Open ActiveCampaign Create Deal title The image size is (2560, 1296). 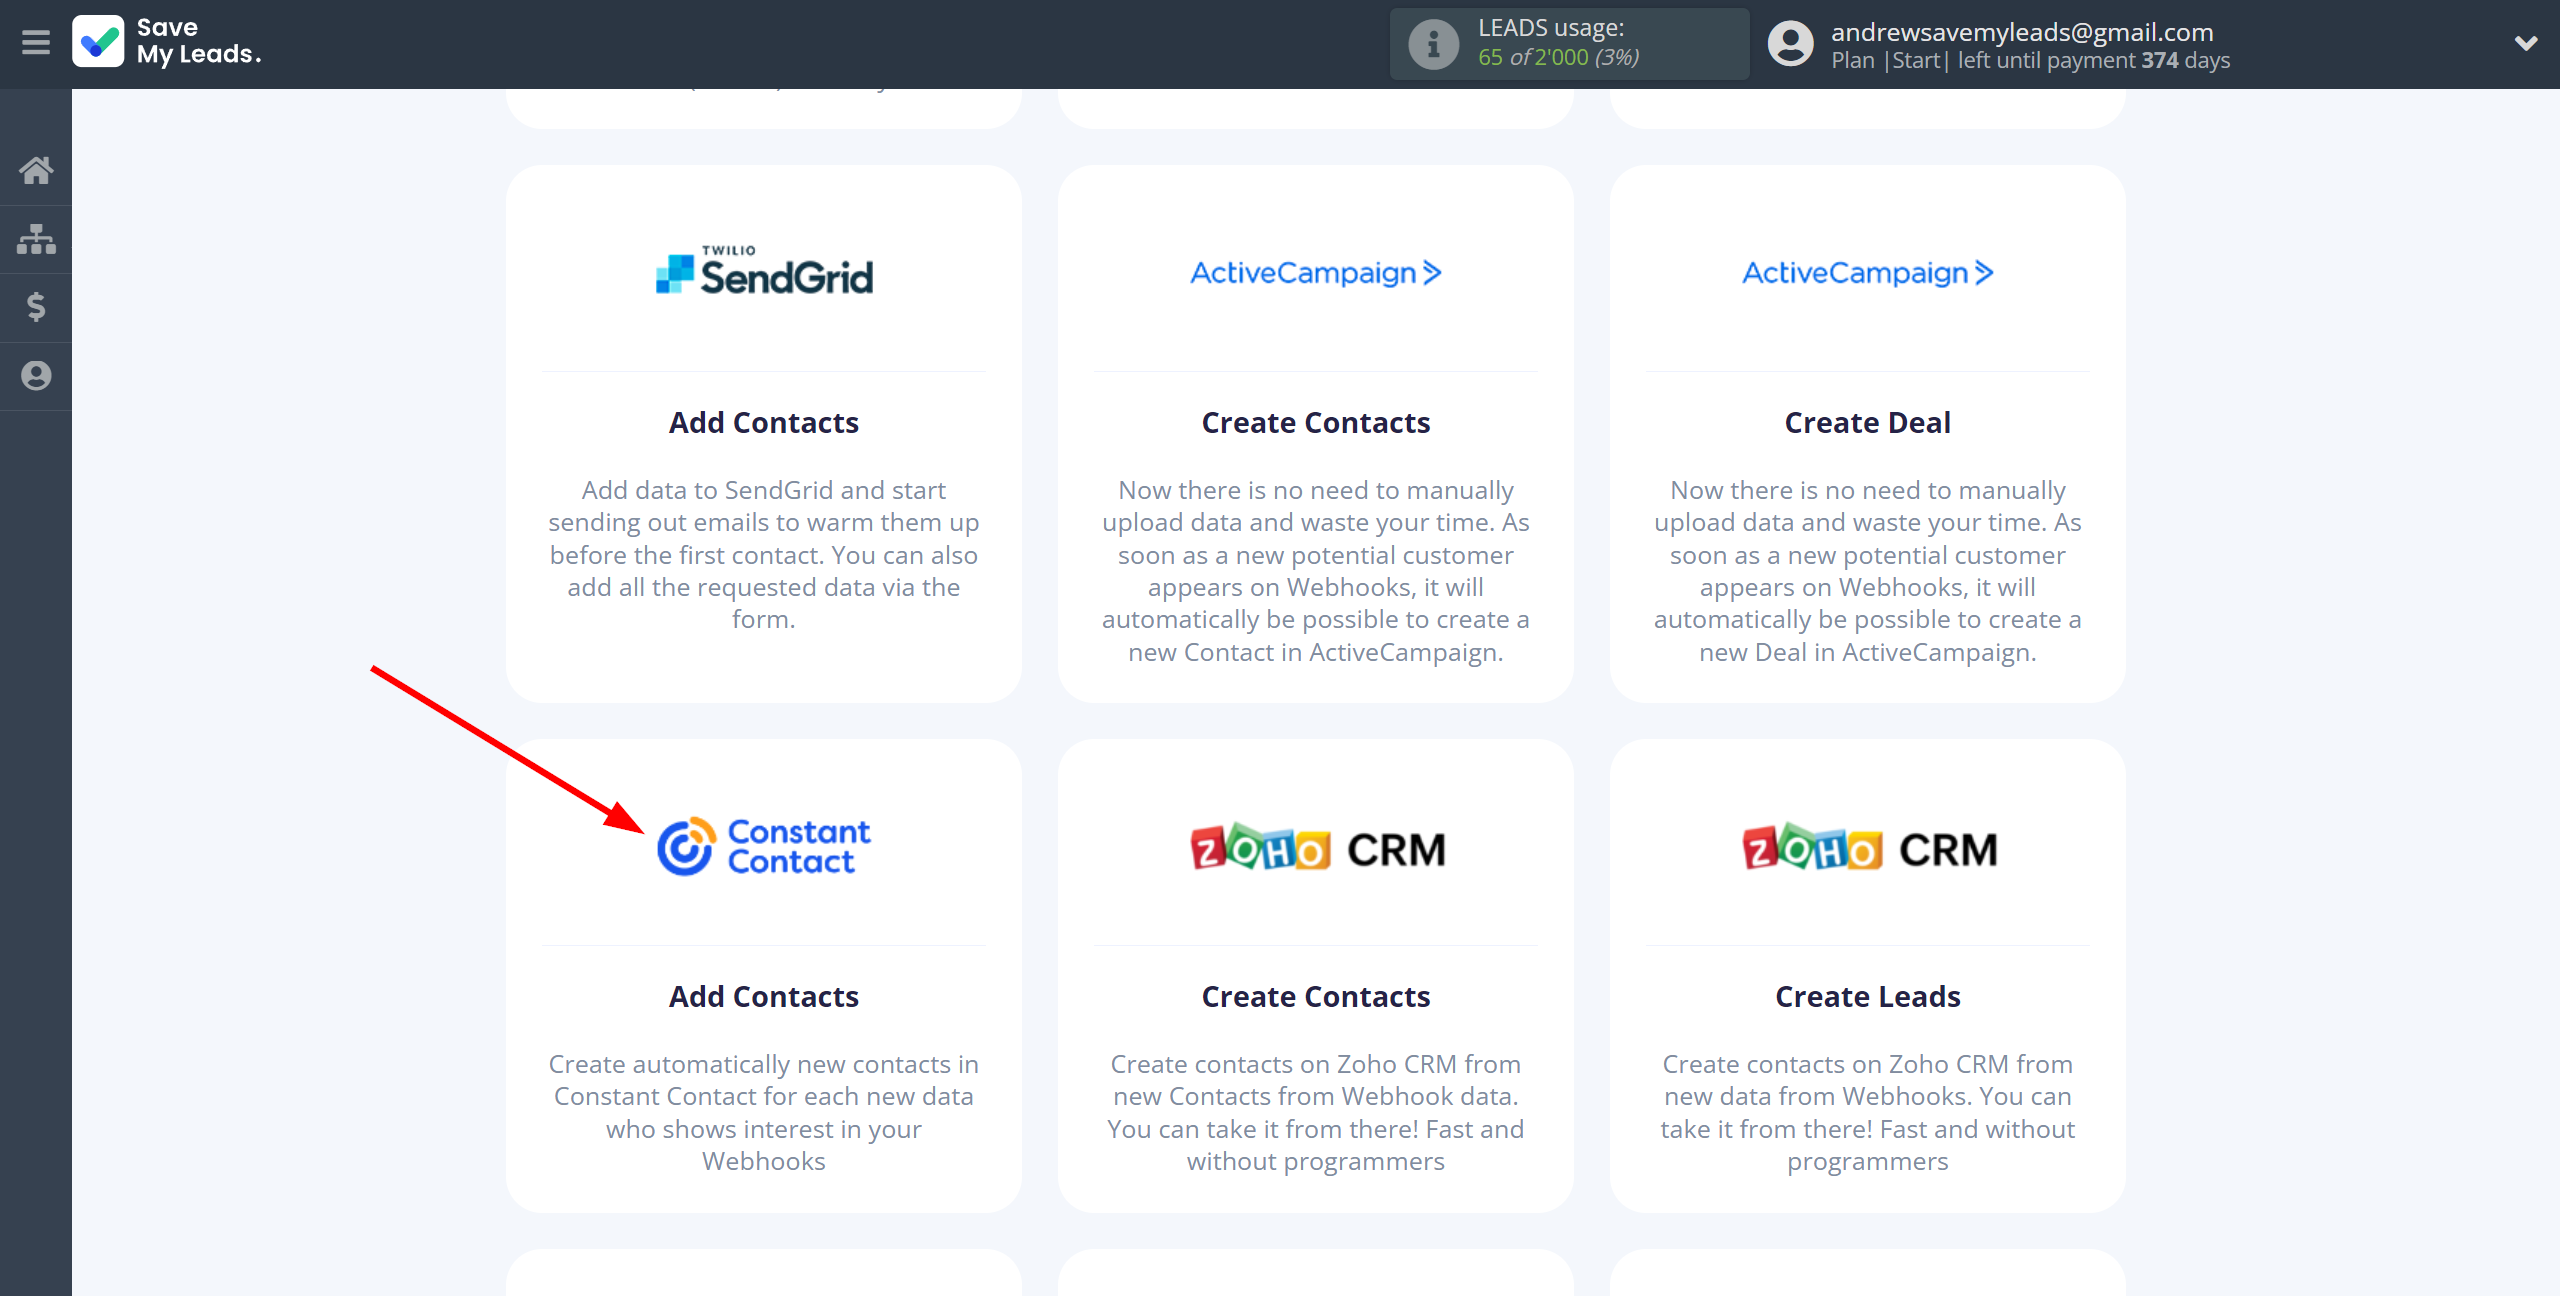click(x=1868, y=423)
